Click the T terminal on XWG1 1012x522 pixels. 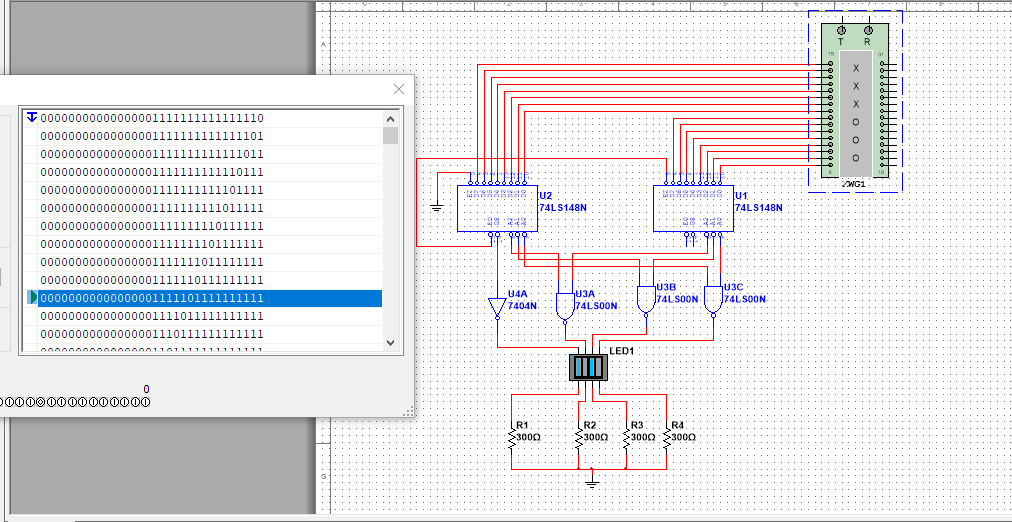point(841,30)
